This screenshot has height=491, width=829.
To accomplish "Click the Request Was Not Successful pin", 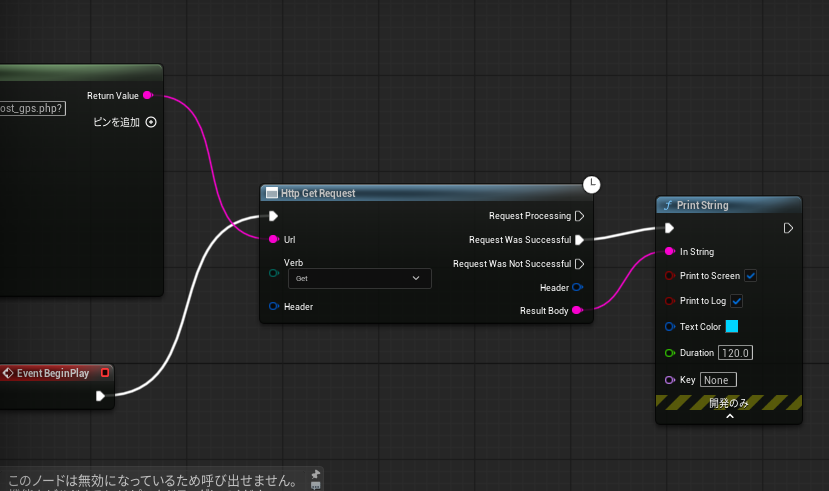I will coord(579,264).
